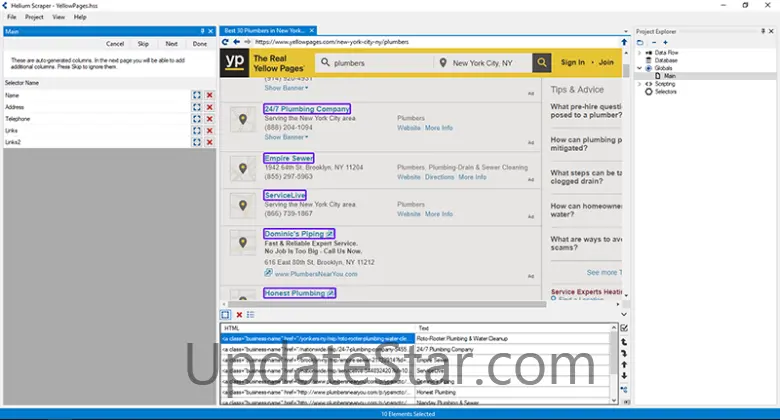Open the ServiceLive listing link
780x420 pixels.
[x=285, y=196]
